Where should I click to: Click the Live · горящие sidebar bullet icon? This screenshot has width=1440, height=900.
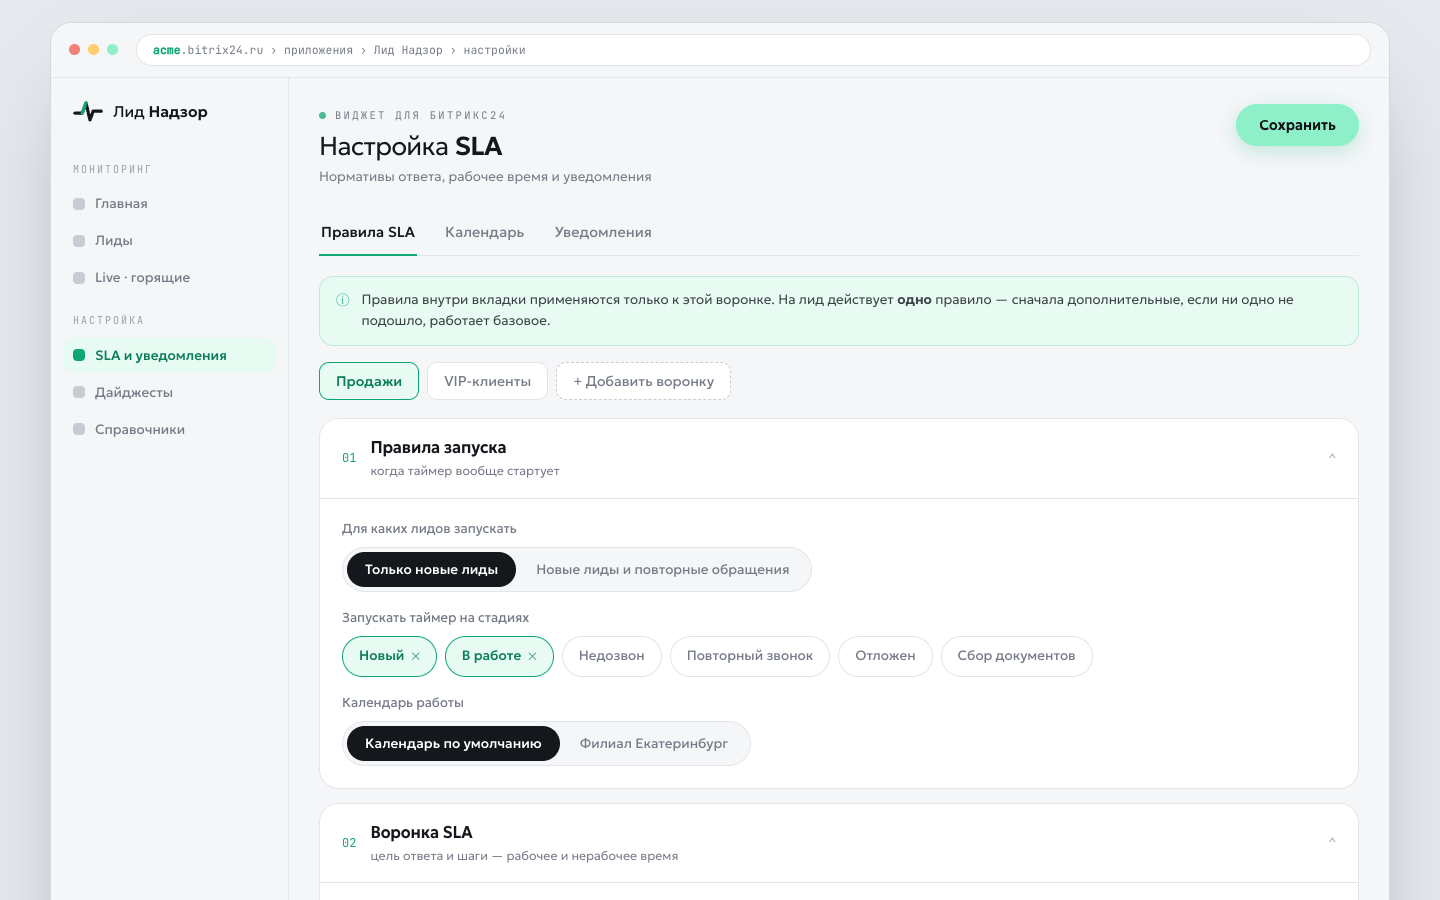pyautogui.click(x=79, y=278)
